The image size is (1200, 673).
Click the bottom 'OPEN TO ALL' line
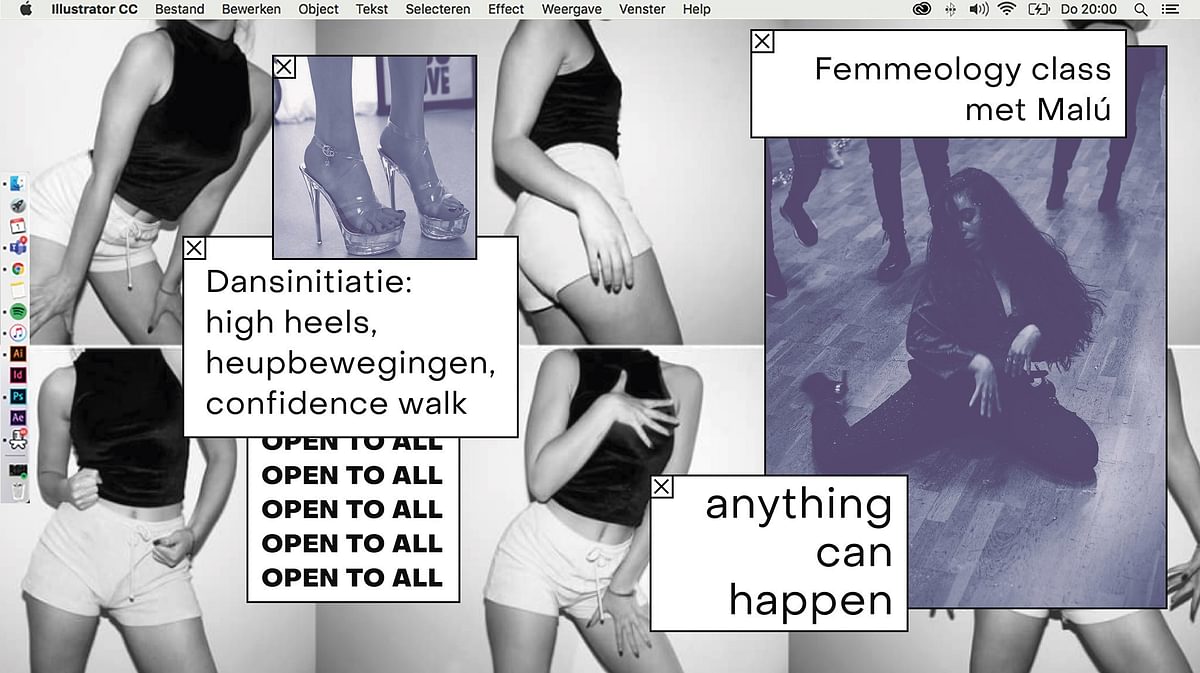352,577
